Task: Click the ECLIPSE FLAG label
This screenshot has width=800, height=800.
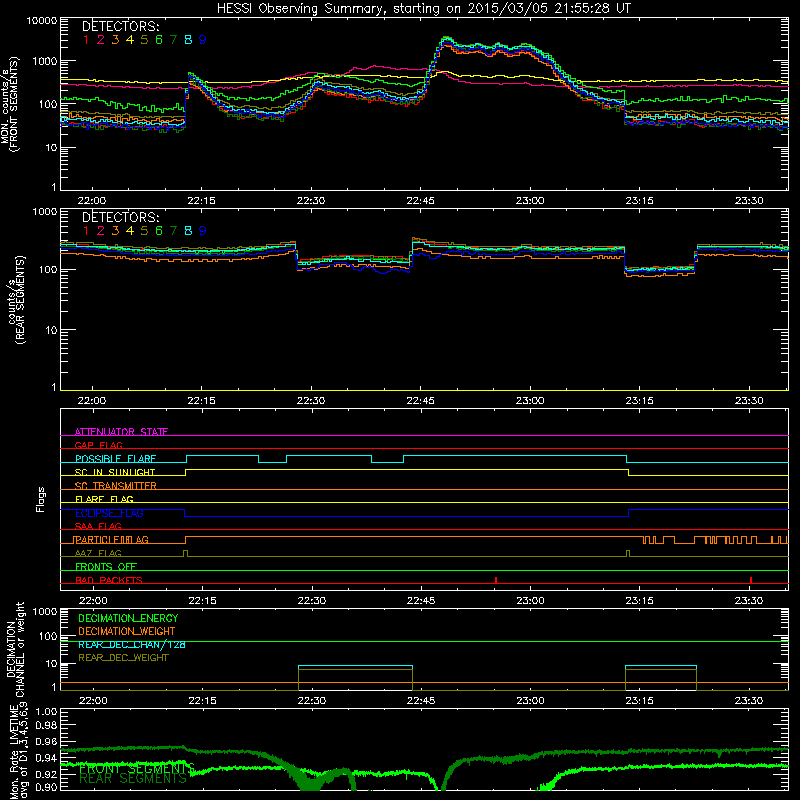Action: pyautogui.click(x=109, y=513)
